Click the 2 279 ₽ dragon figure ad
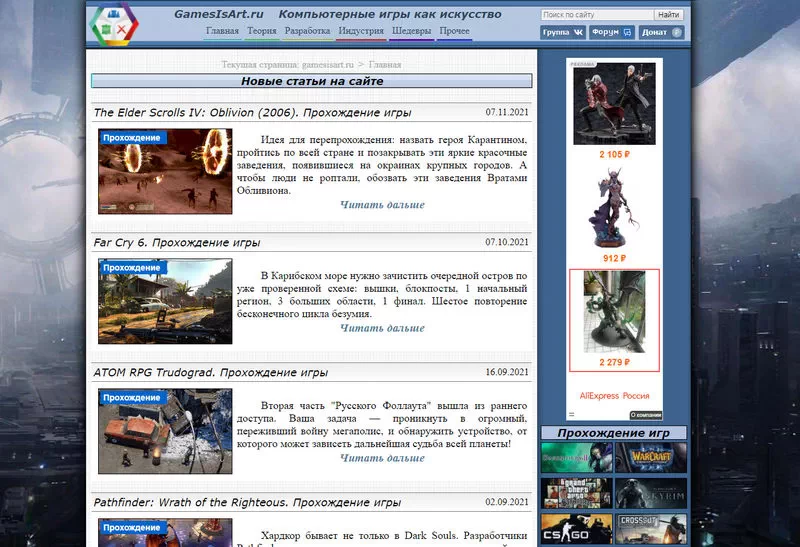Screen dimensions: 800x547 614,320
